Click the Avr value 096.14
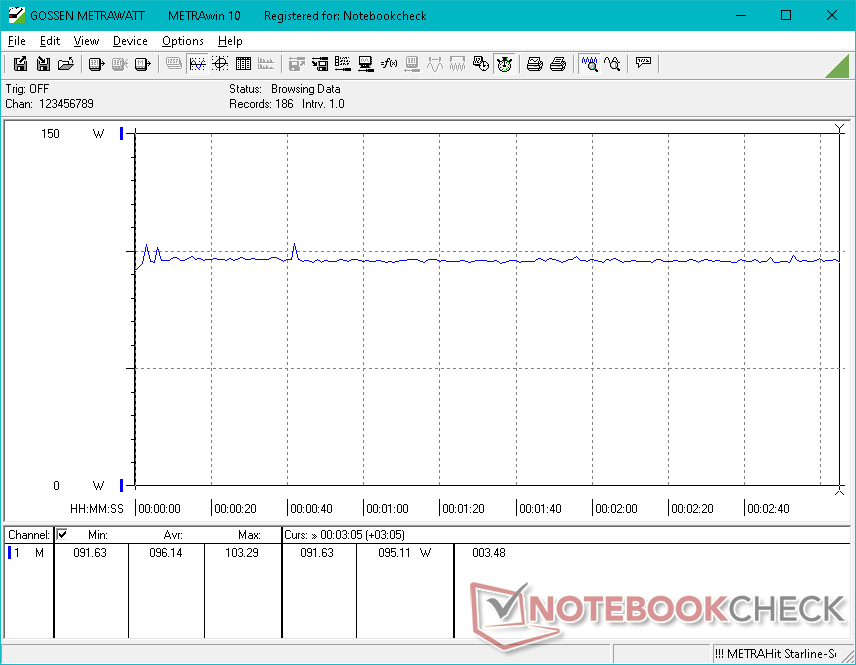The width and height of the screenshot is (856, 665). coord(166,553)
